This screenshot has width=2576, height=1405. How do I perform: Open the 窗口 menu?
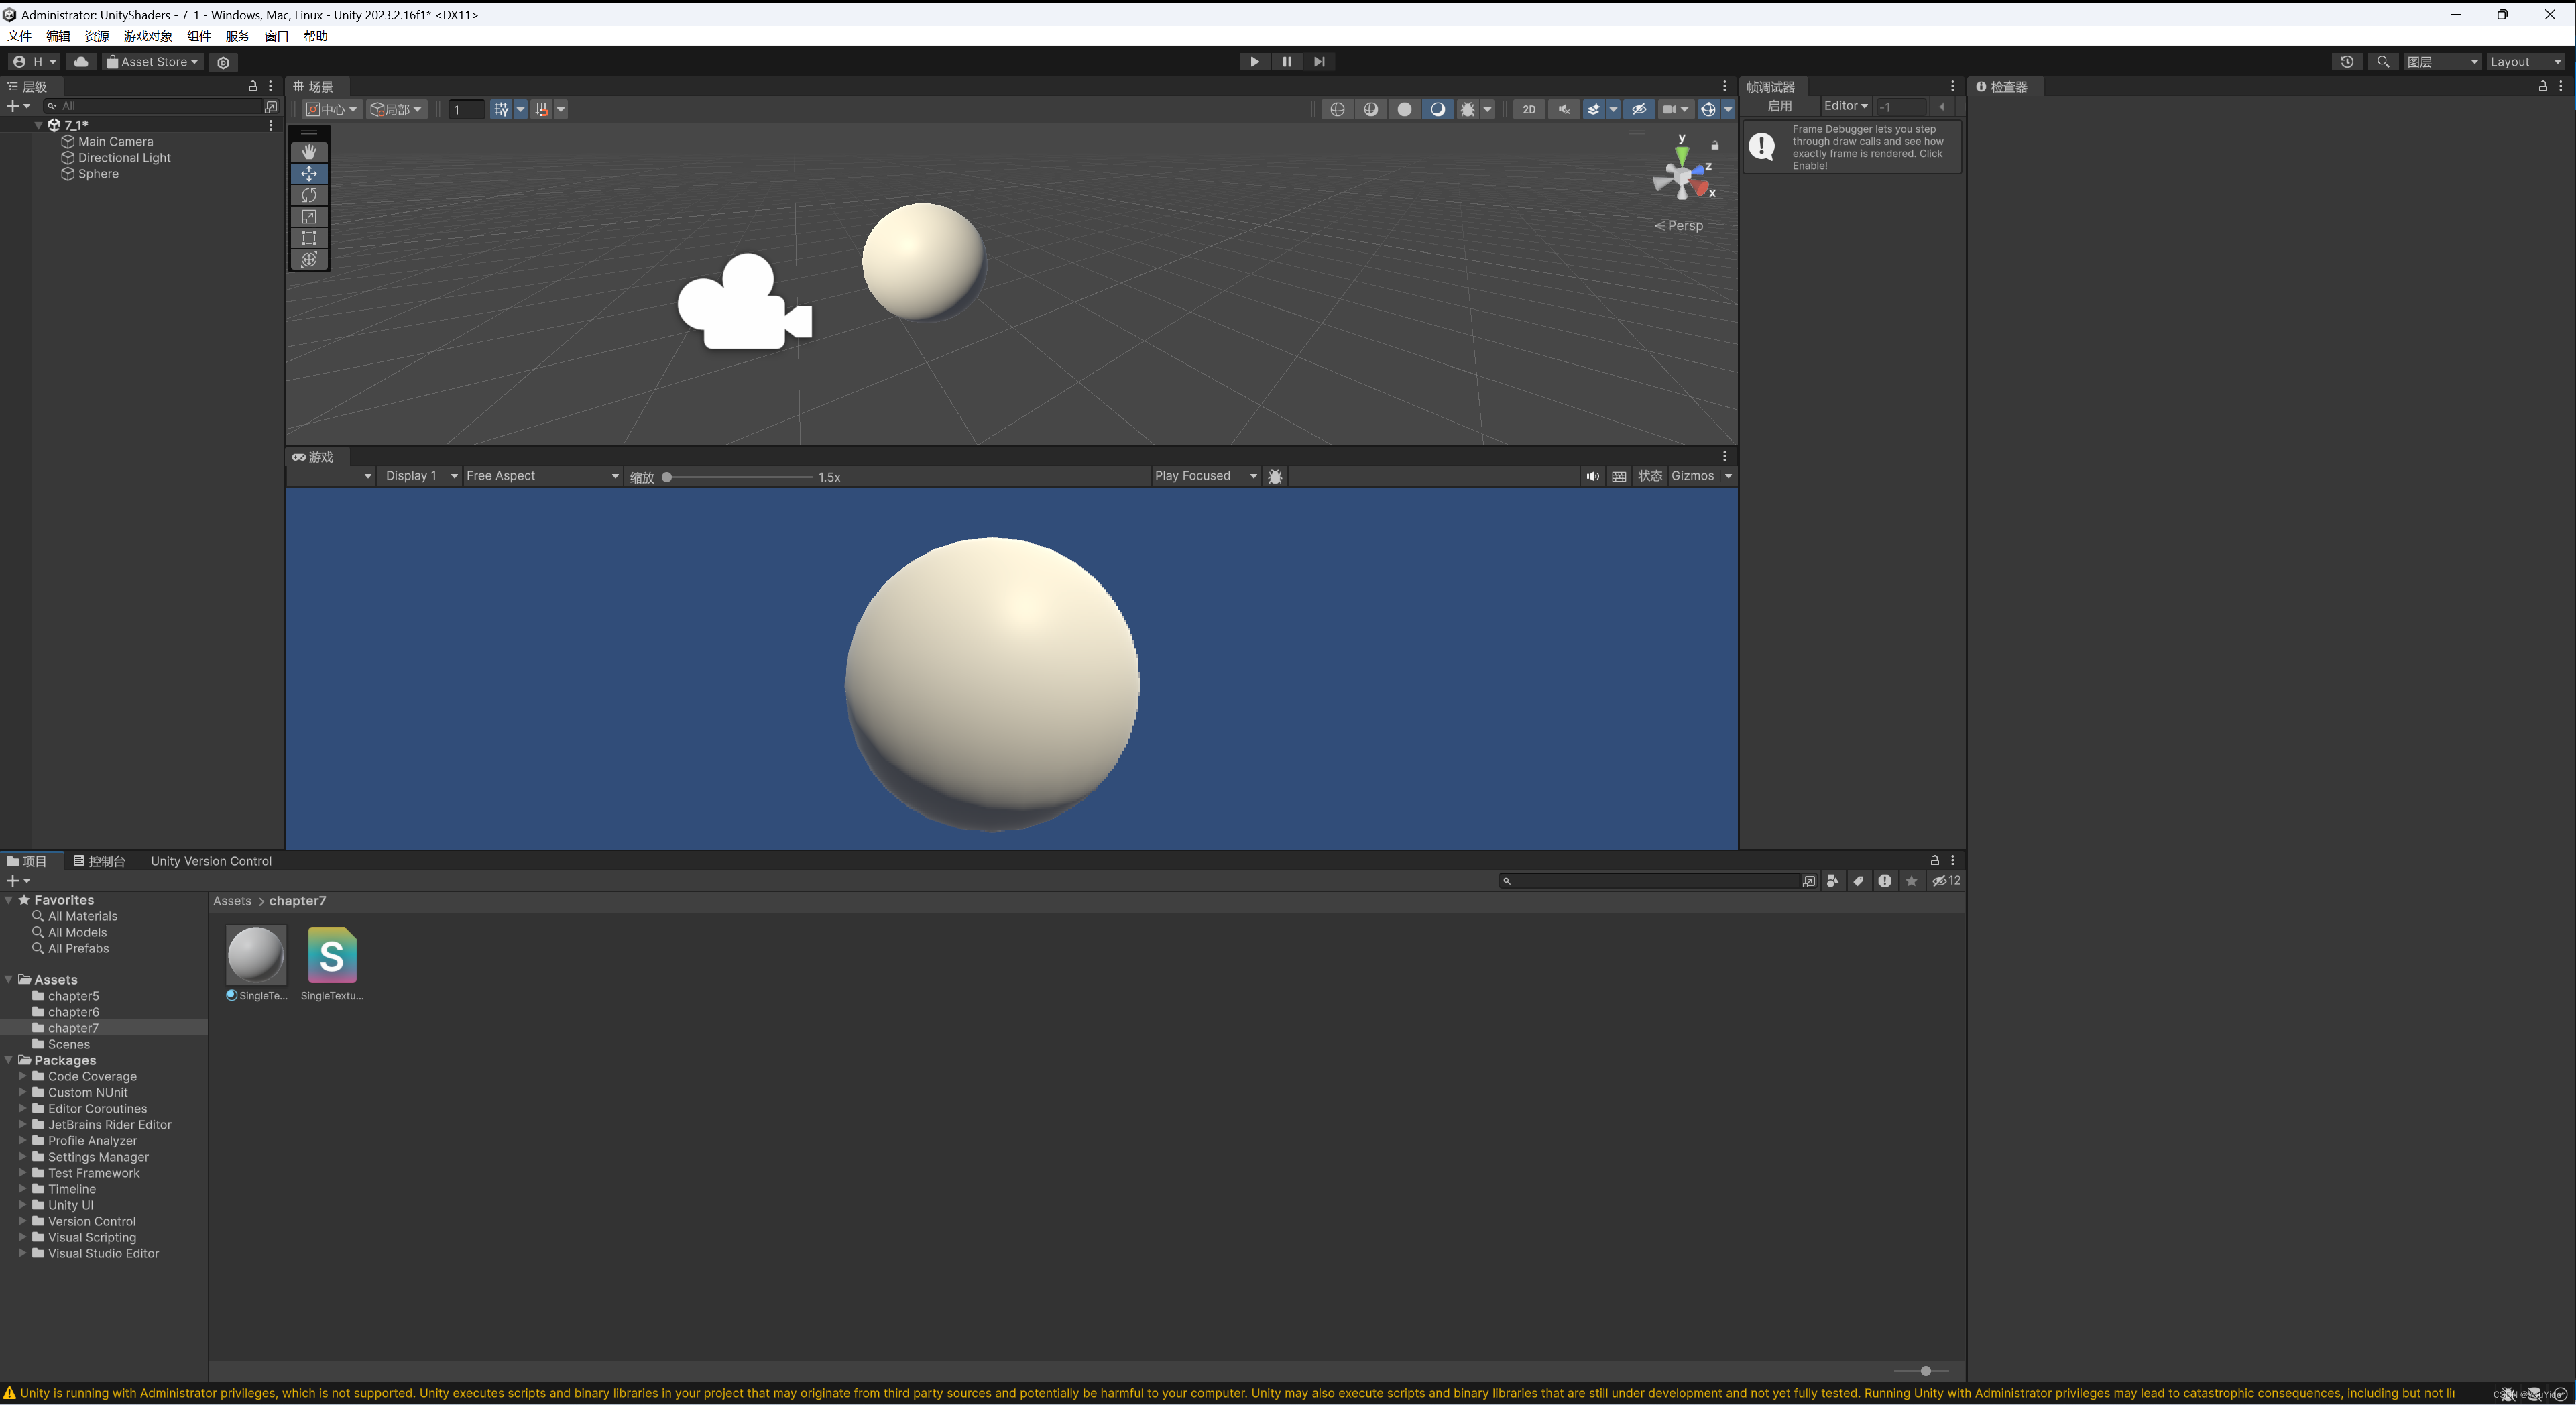click(x=277, y=36)
